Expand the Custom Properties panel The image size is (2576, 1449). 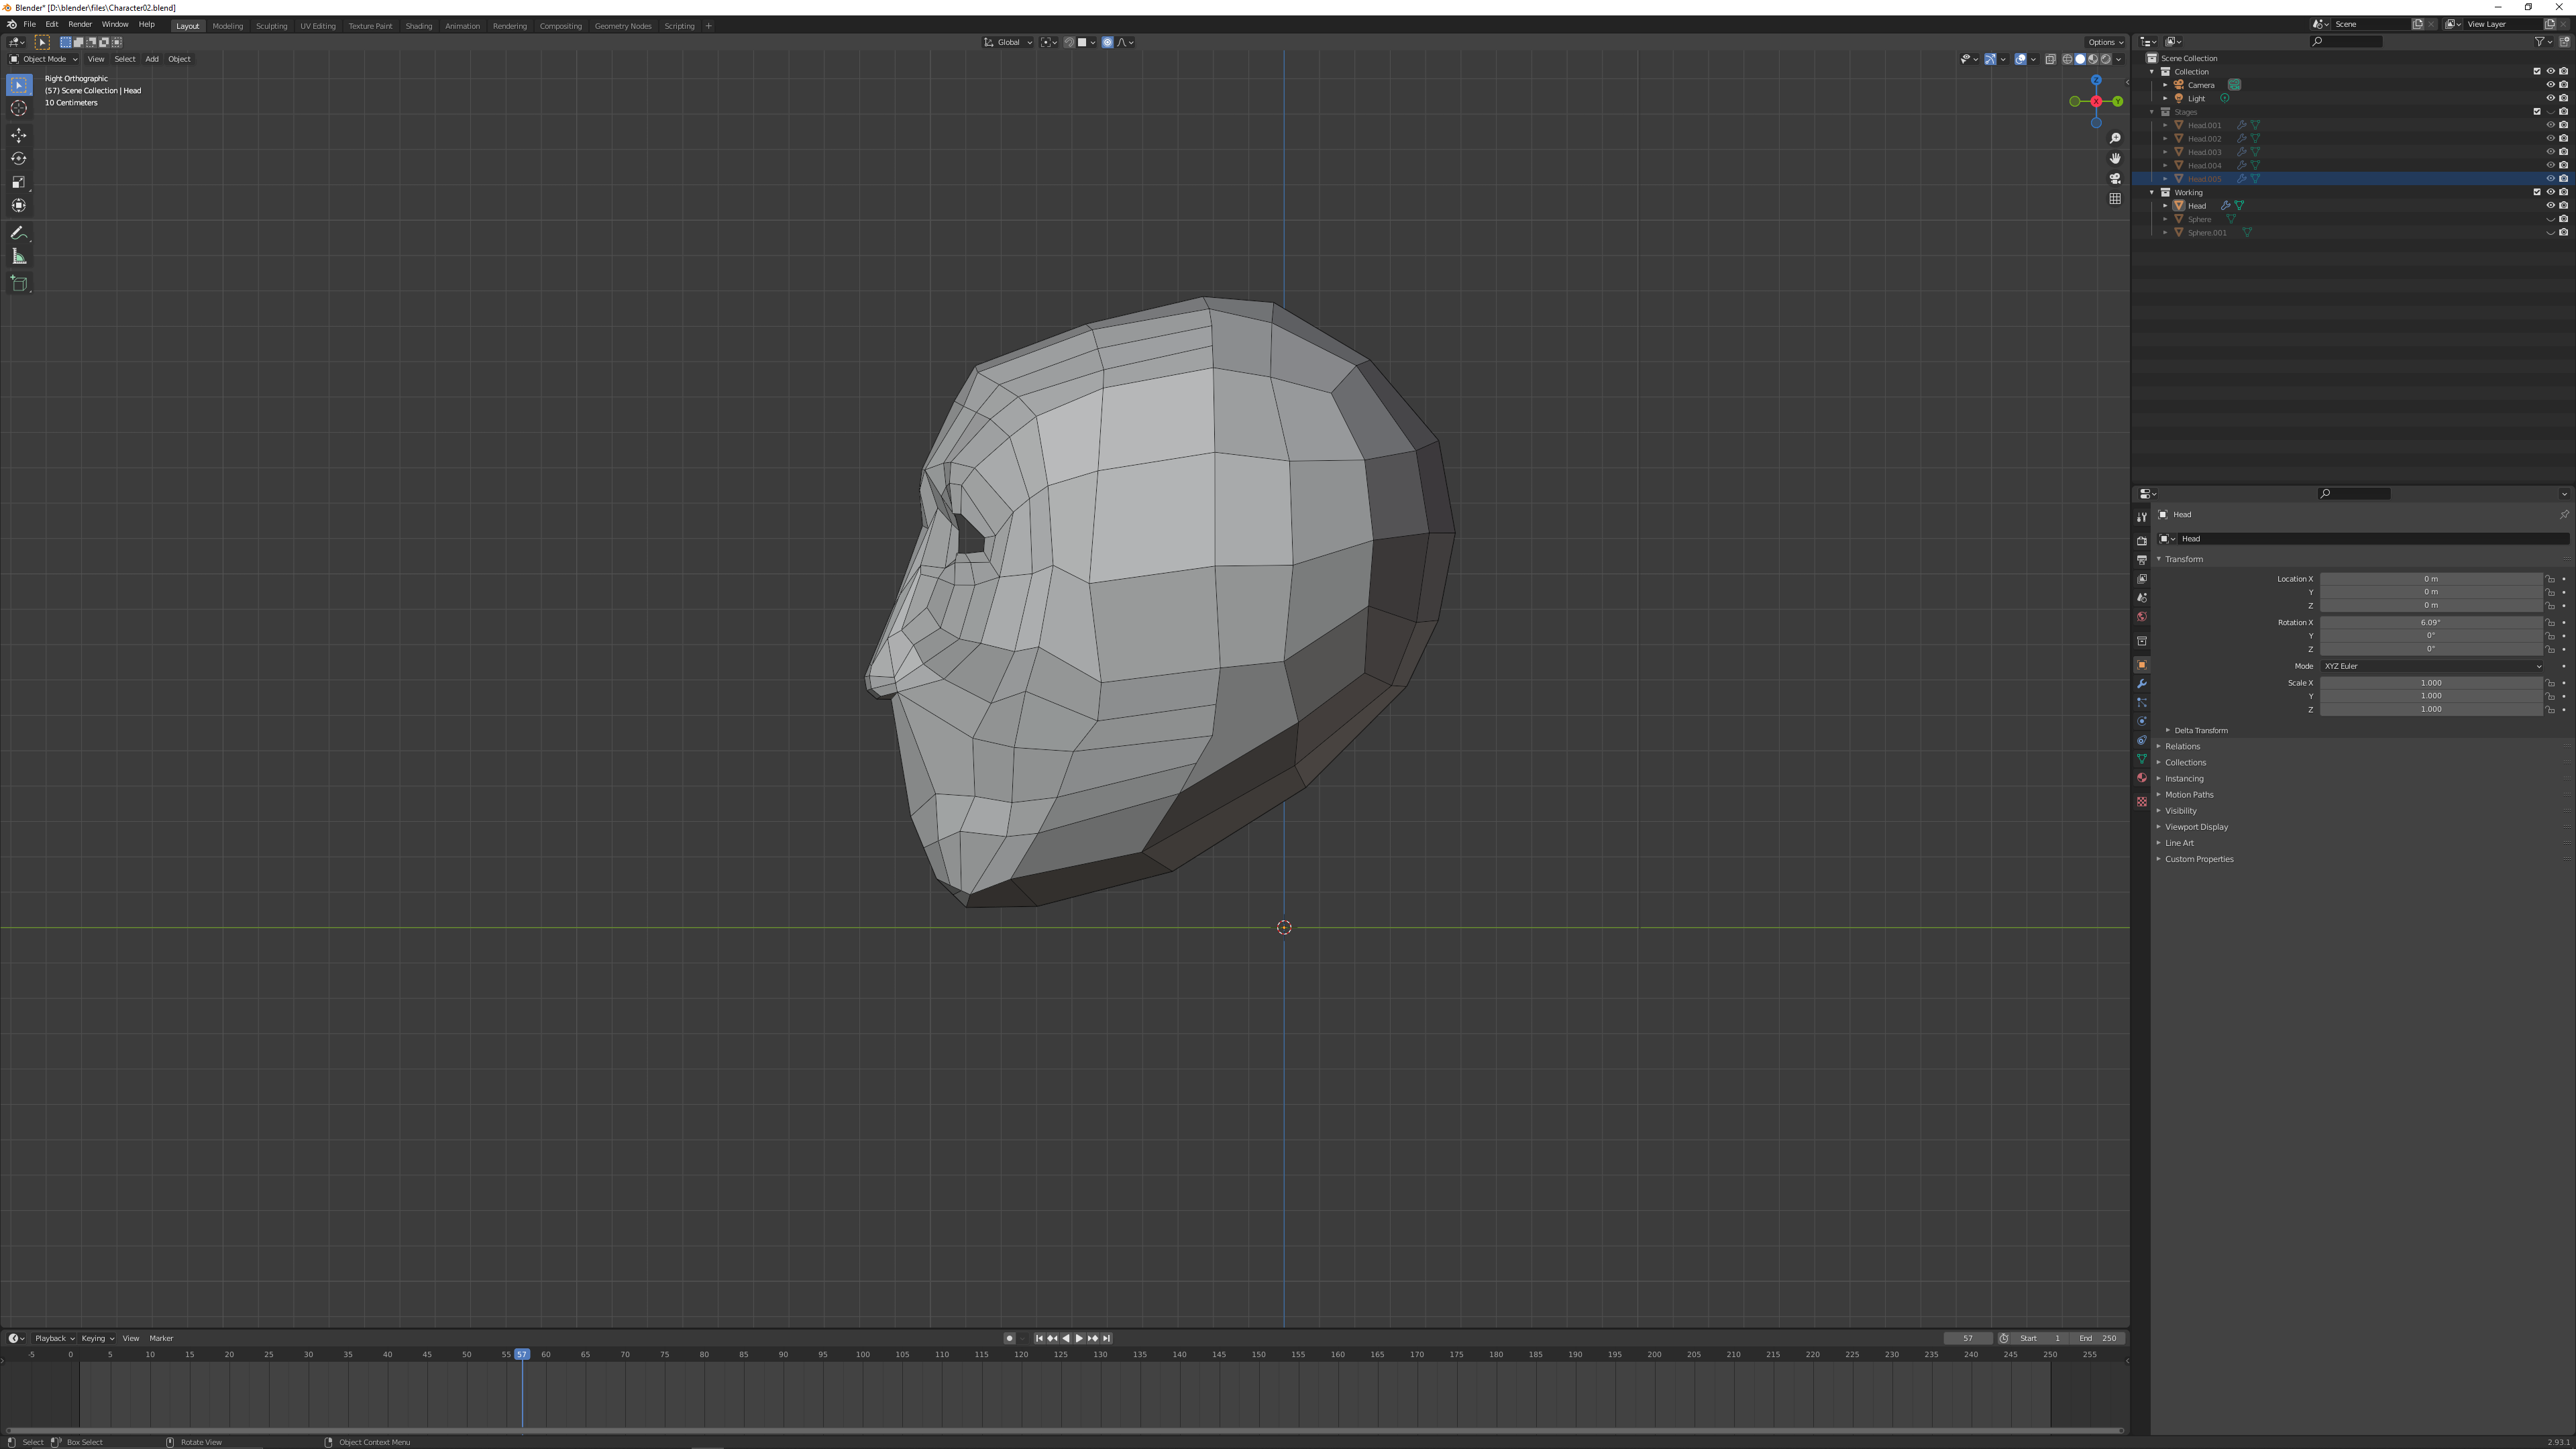click(2159, 859)
